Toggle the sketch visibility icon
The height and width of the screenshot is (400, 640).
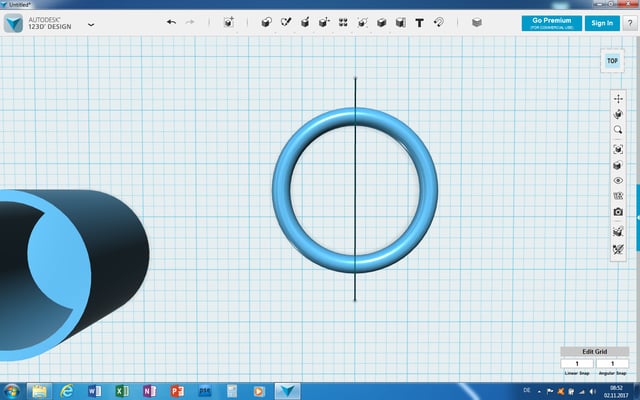pyautogui.click(x=618, y=249)
